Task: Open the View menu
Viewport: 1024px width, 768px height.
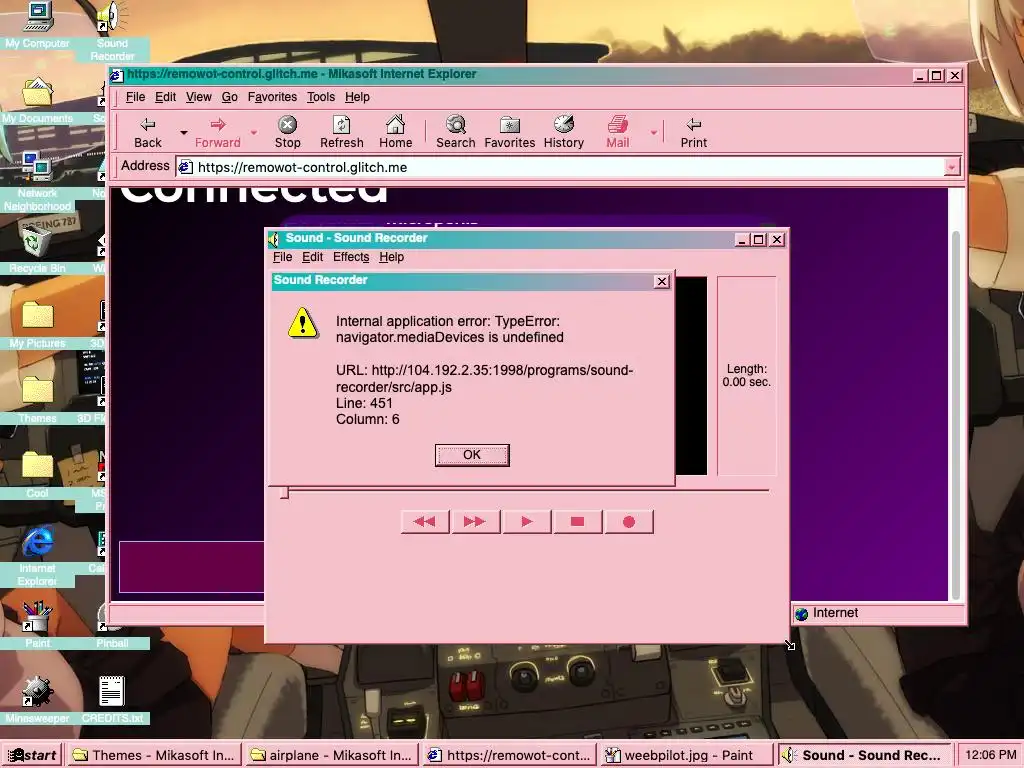Action: pos(199,97)
